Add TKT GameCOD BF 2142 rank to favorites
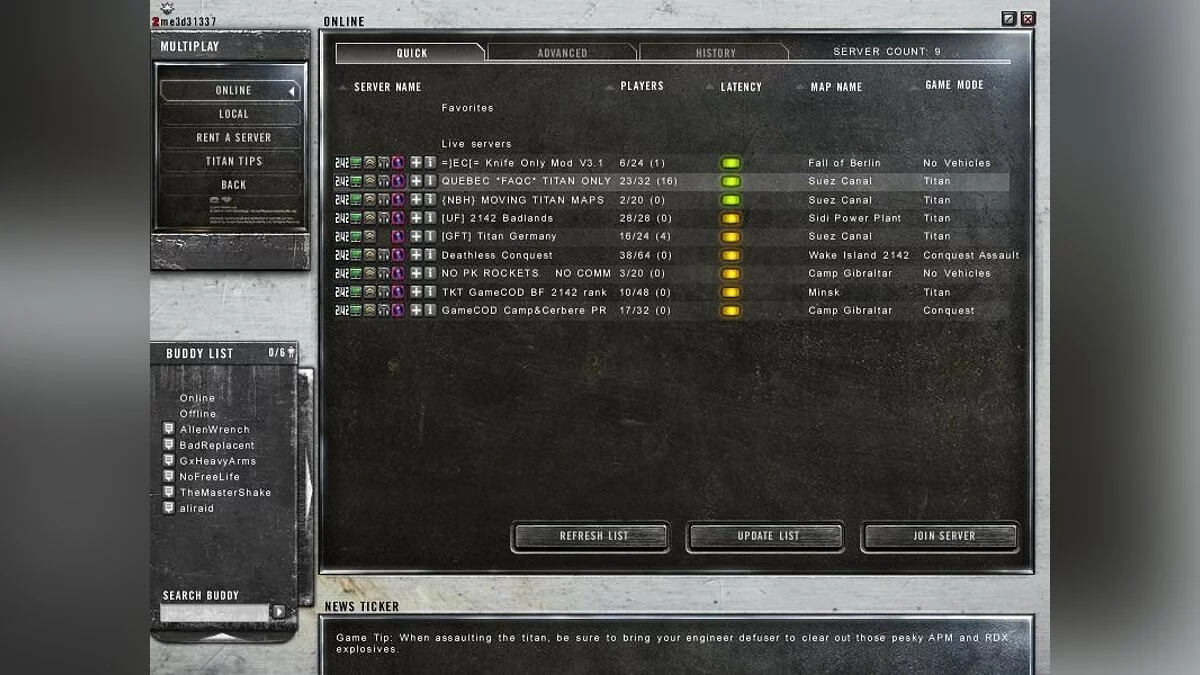 coord(416,292)
